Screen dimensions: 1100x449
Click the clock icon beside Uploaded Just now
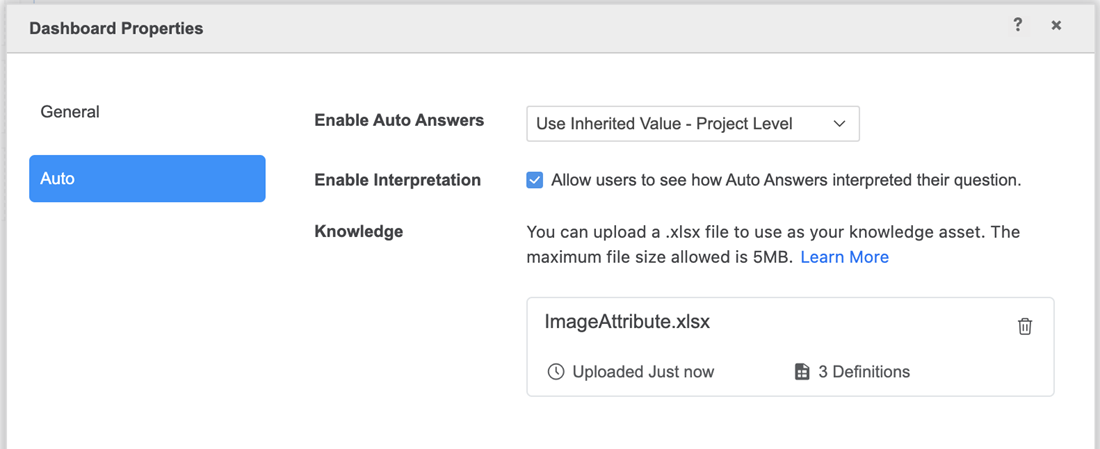(556, 372)
